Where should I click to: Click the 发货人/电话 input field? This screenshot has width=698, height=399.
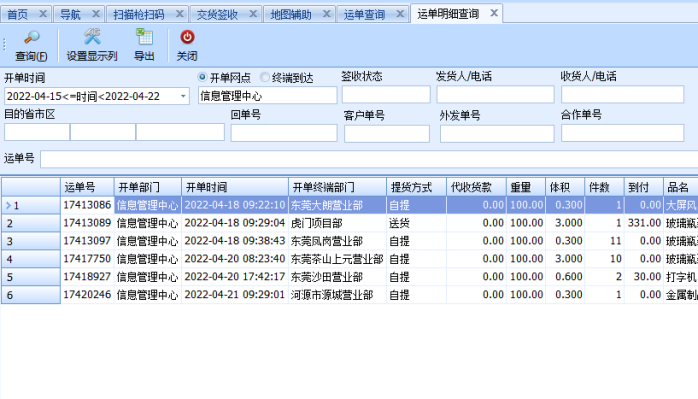click(x=495, y=95)
